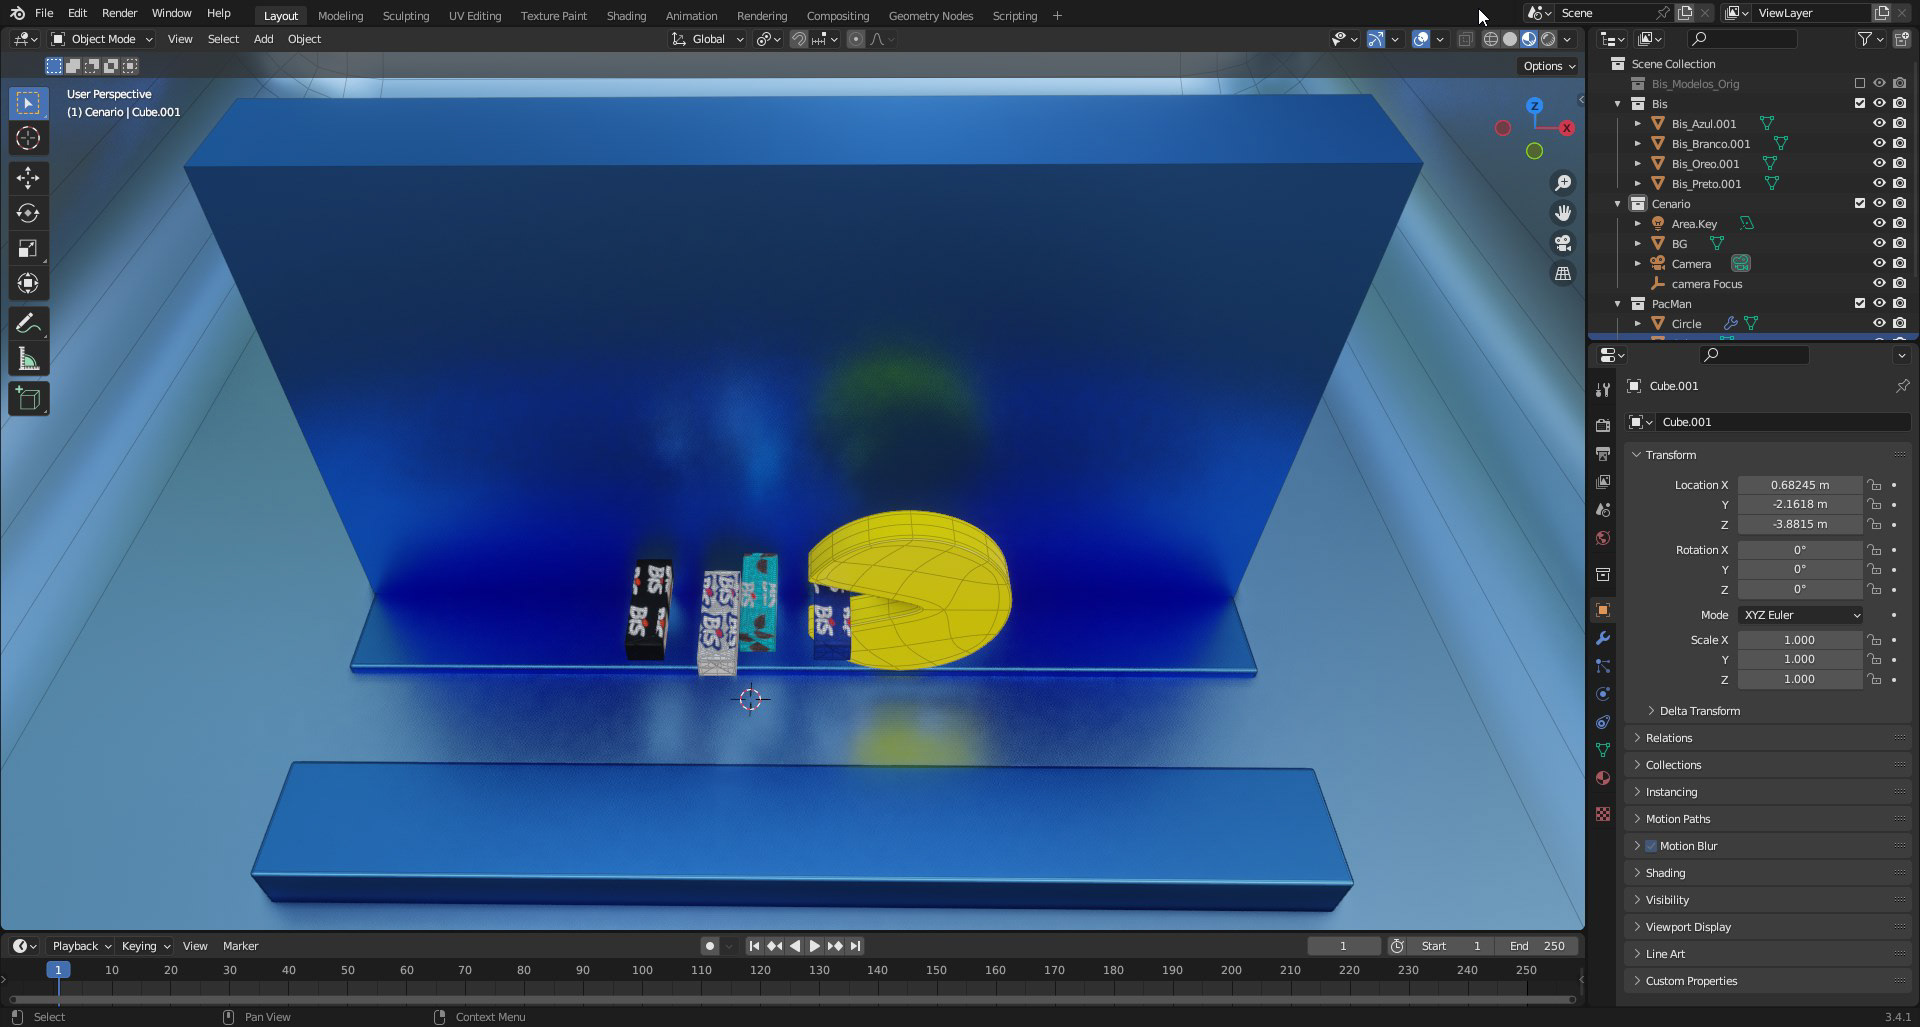
Task: Click the zoom view magnifier icon
Action: 1562,183
